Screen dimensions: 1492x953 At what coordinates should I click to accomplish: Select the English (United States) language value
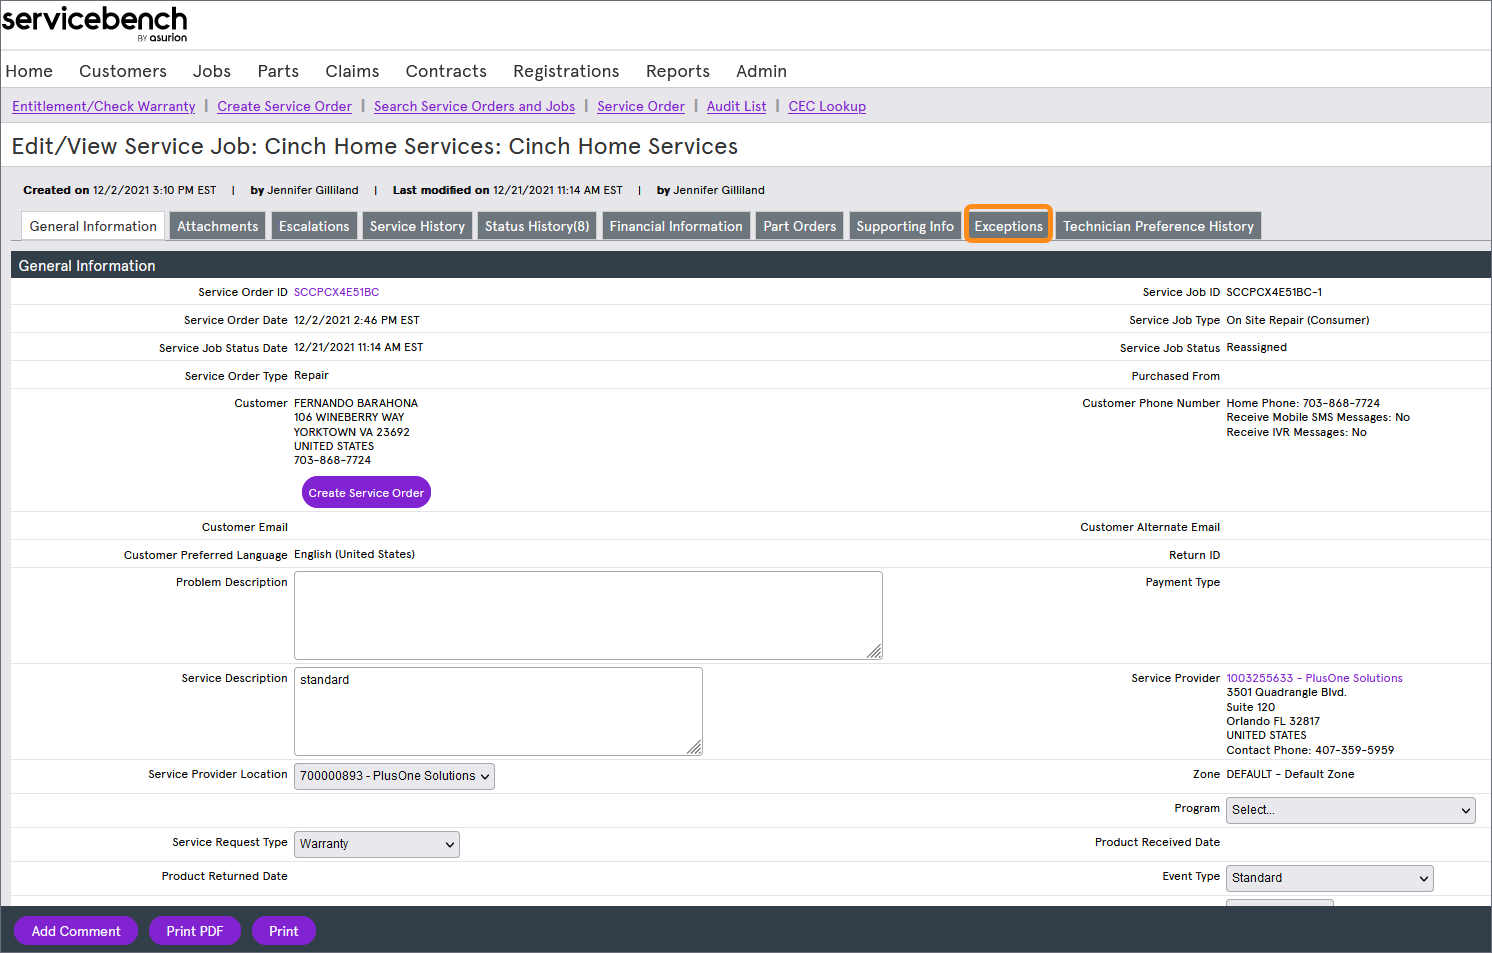[x=354, y=554]
